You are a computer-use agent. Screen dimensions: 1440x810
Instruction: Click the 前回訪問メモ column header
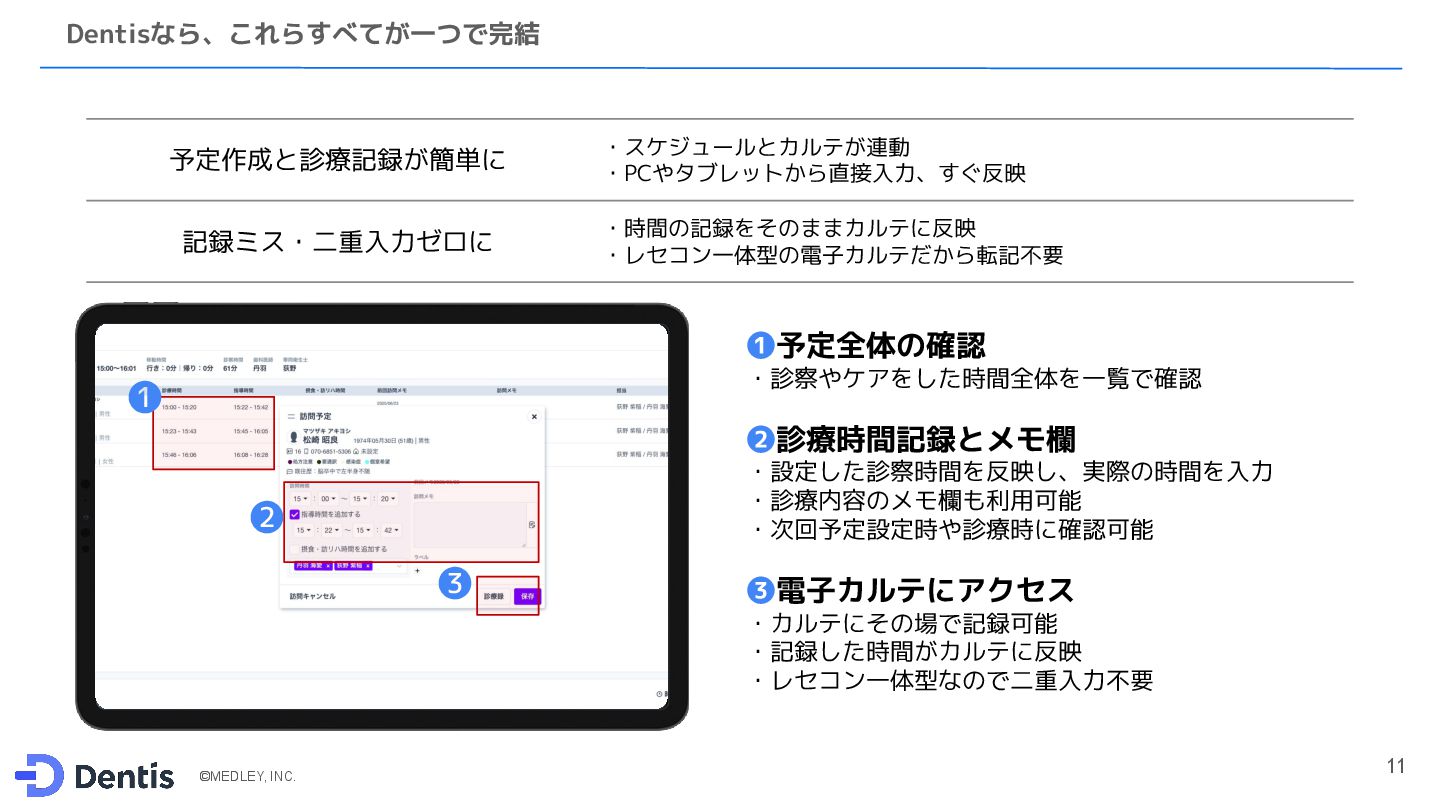391,389
